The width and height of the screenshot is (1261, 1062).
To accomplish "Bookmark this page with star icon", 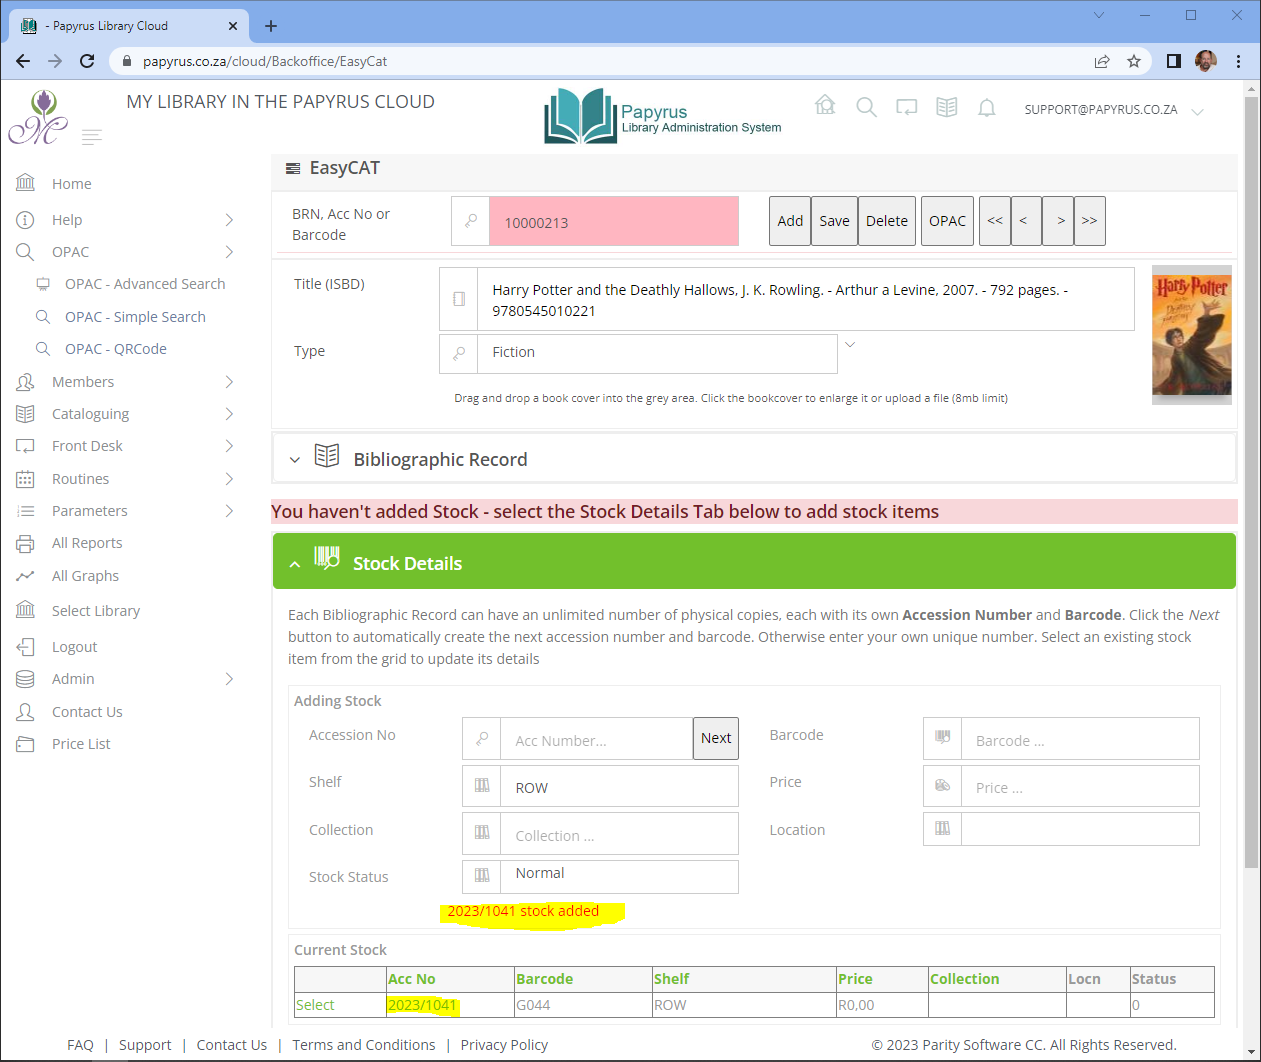I will (1134, 61).
